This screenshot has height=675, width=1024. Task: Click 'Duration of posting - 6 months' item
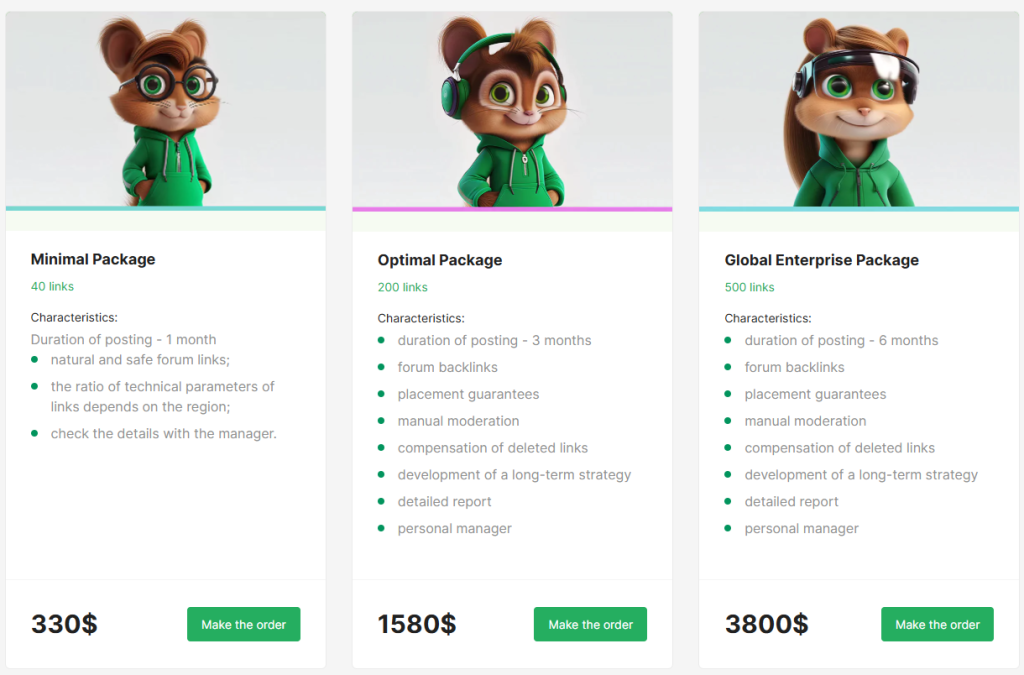841,340
